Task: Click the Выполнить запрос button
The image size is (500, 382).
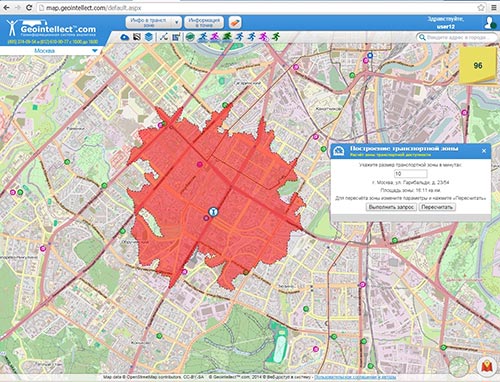Action: (x=391, y=207)
